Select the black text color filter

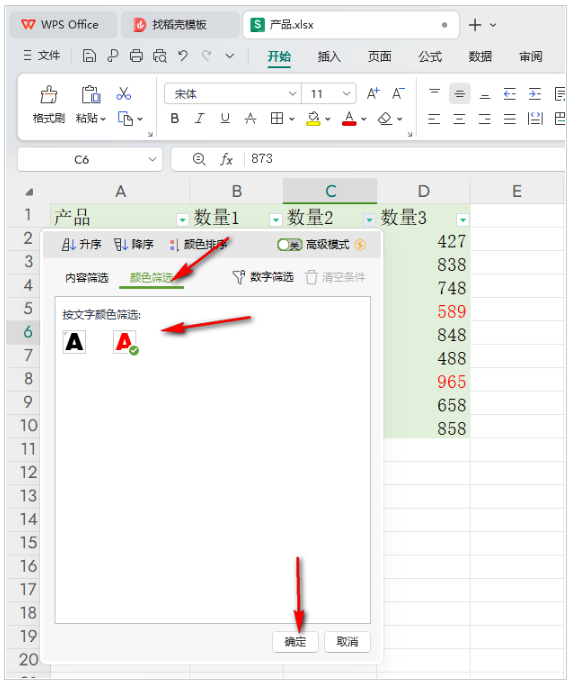click(x=74, y=342)
